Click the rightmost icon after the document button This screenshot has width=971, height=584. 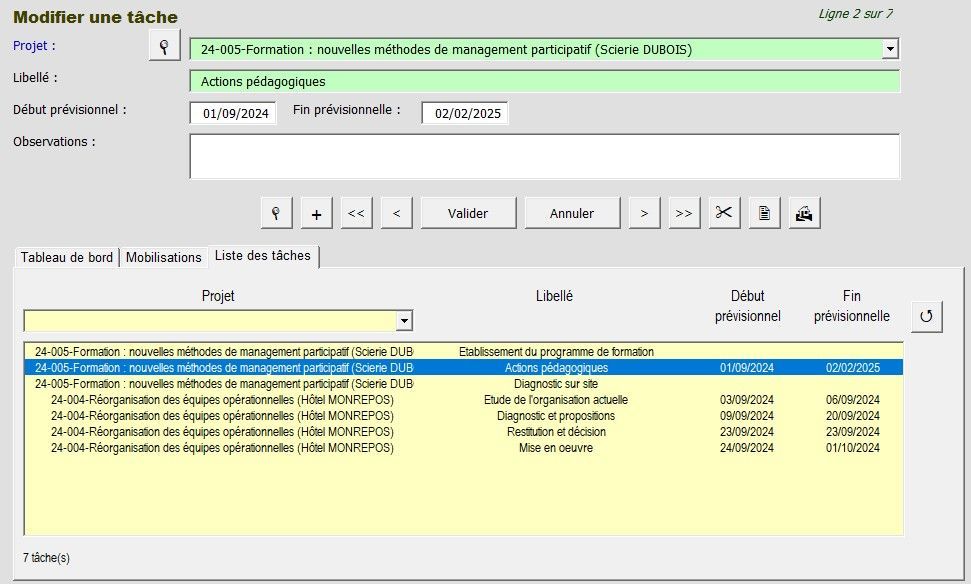[x=804, y=213]
